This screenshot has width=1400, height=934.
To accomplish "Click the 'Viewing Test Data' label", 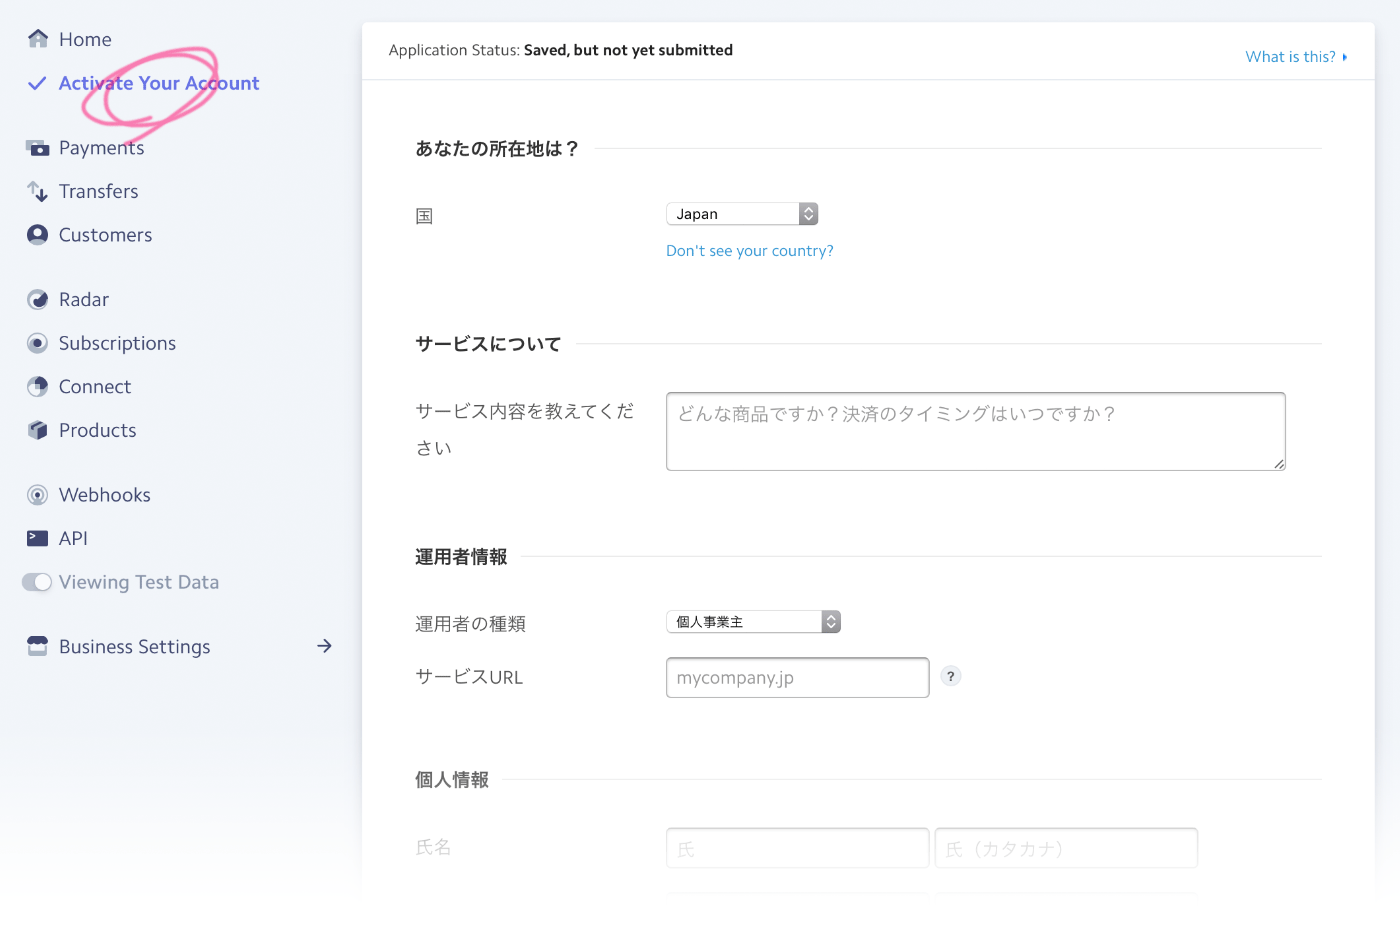I will pos(139,582).
